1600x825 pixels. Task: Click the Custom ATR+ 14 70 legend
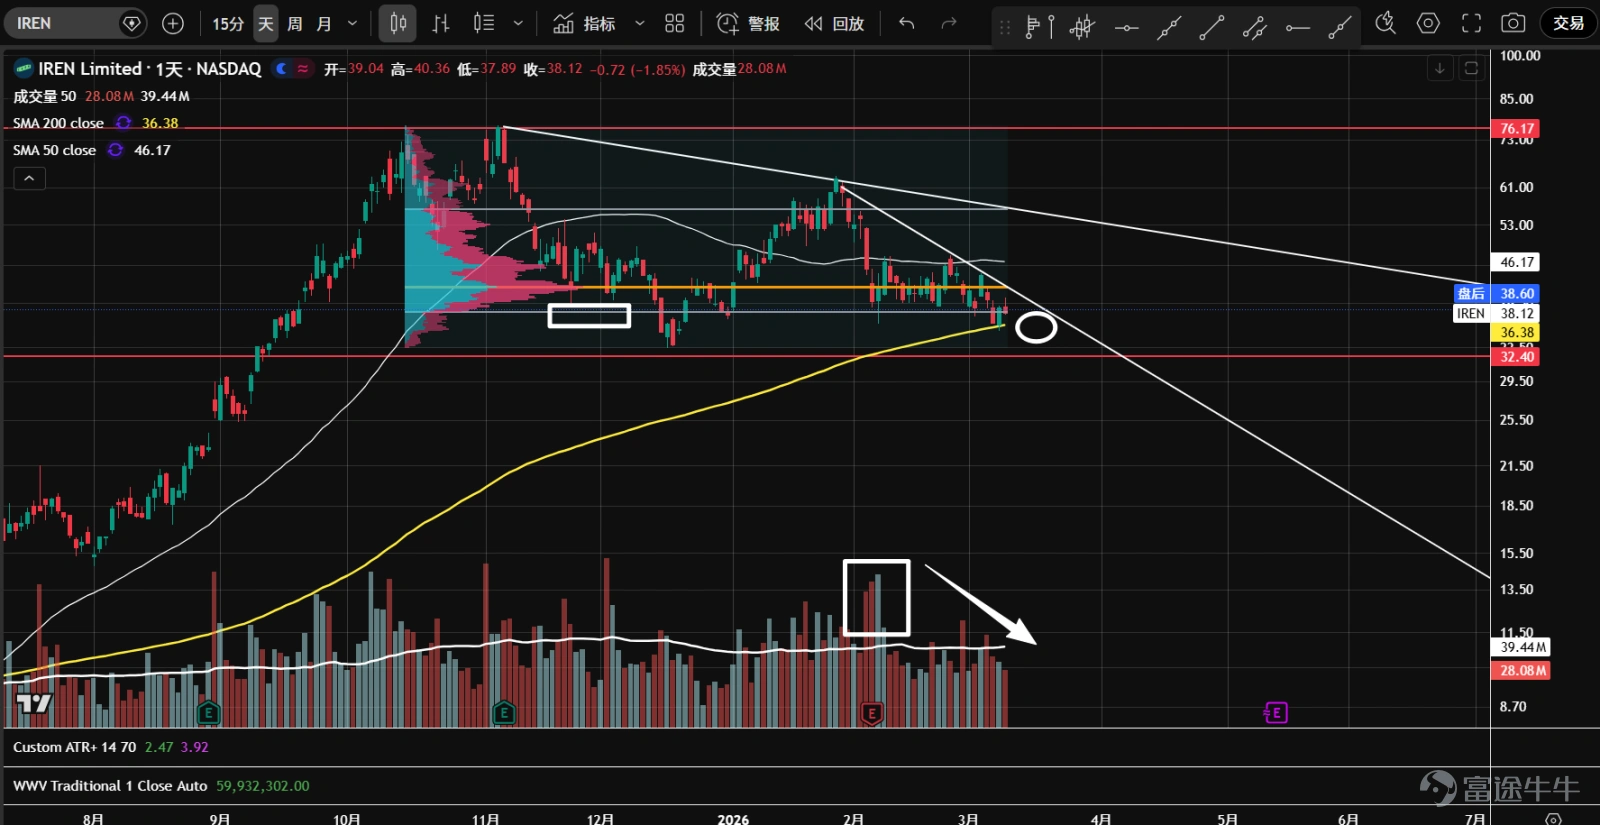coord(74,747)
